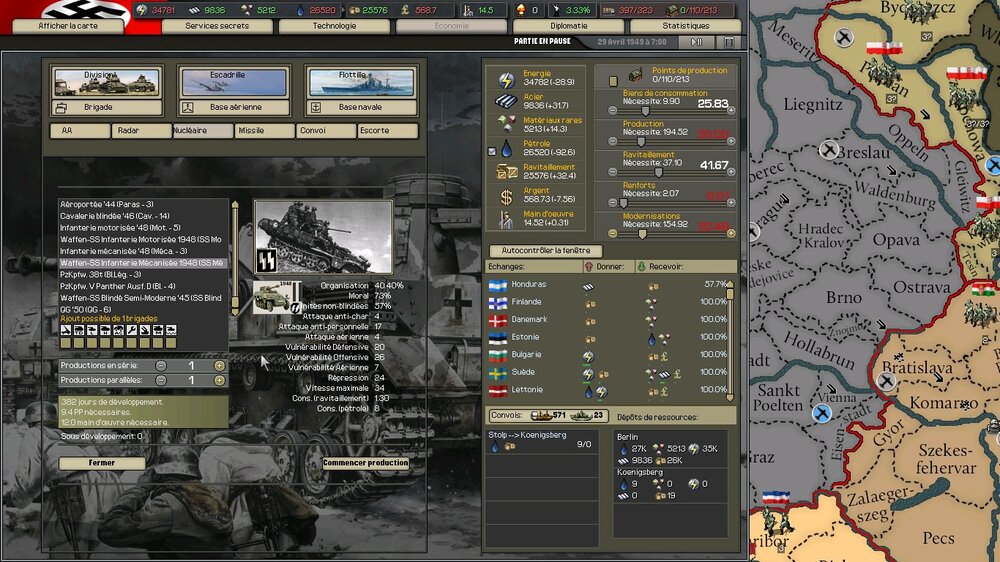The image size is (1000, 562).
Task: Click minus on Modernisations slider
Action: [x=612, y=233]
